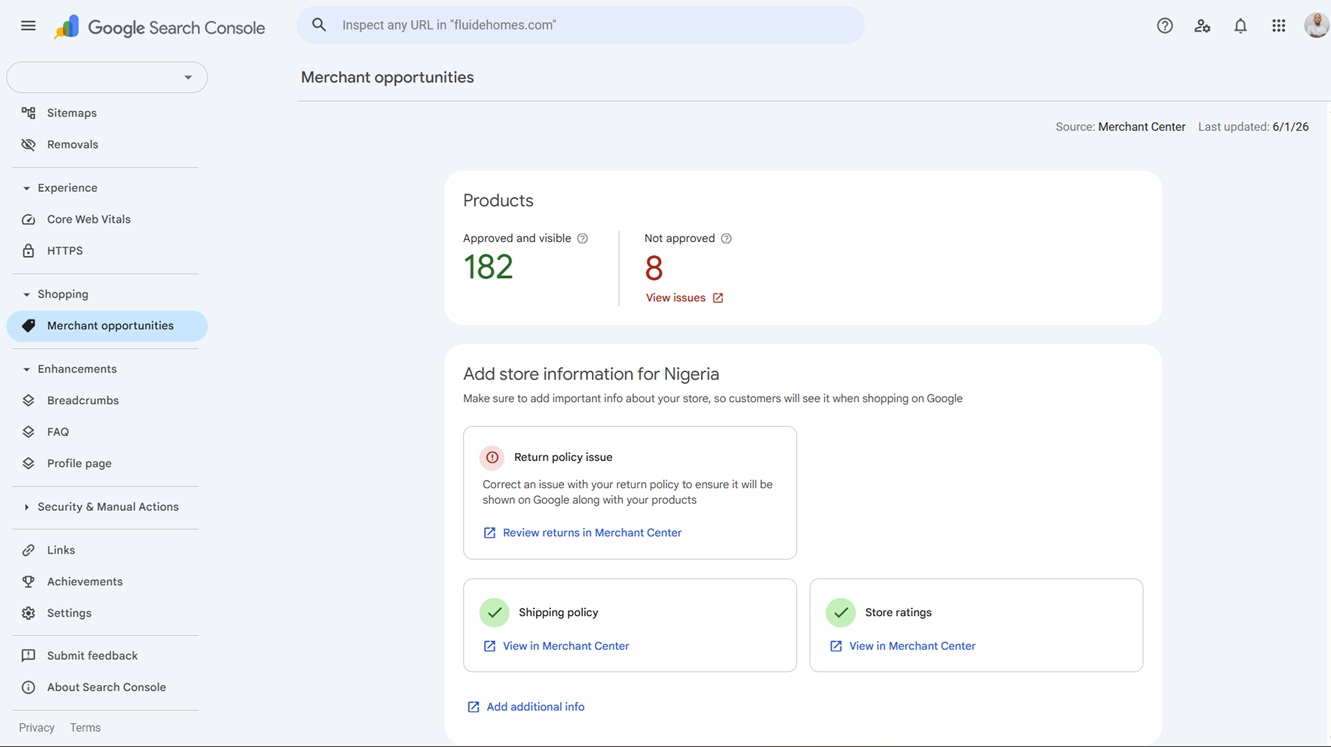The width and height of the screenshot is (1331, 747).
Task: Collapse the Shopping section
Action: [26, 295]
